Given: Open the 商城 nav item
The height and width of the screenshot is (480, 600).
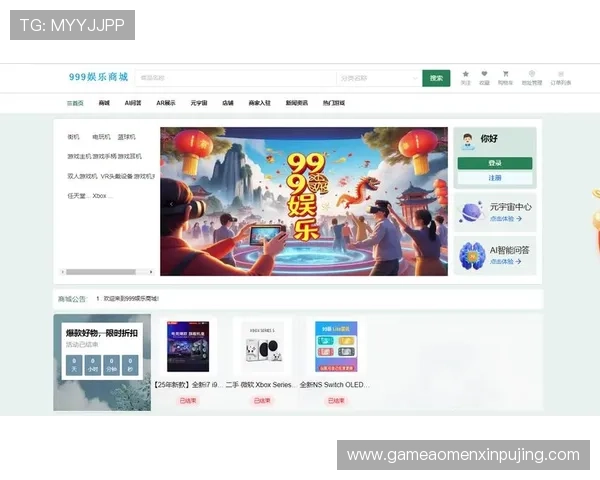Looking at the screenshot, I should (104, 103).
